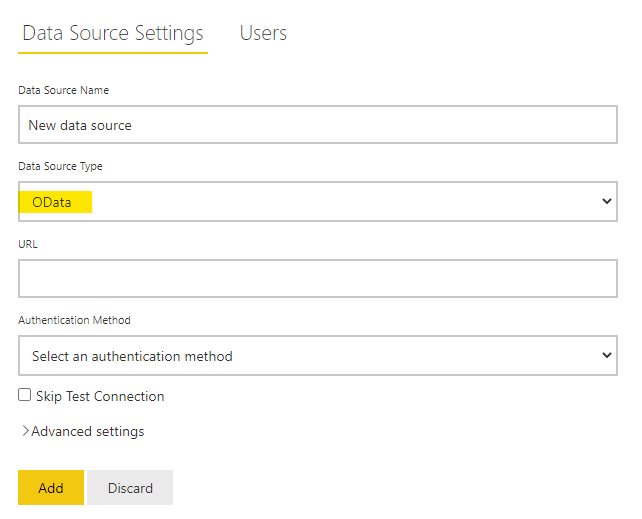The image size is (642, 519).
Task: Click the Discard button
Action: click(130, 487)
